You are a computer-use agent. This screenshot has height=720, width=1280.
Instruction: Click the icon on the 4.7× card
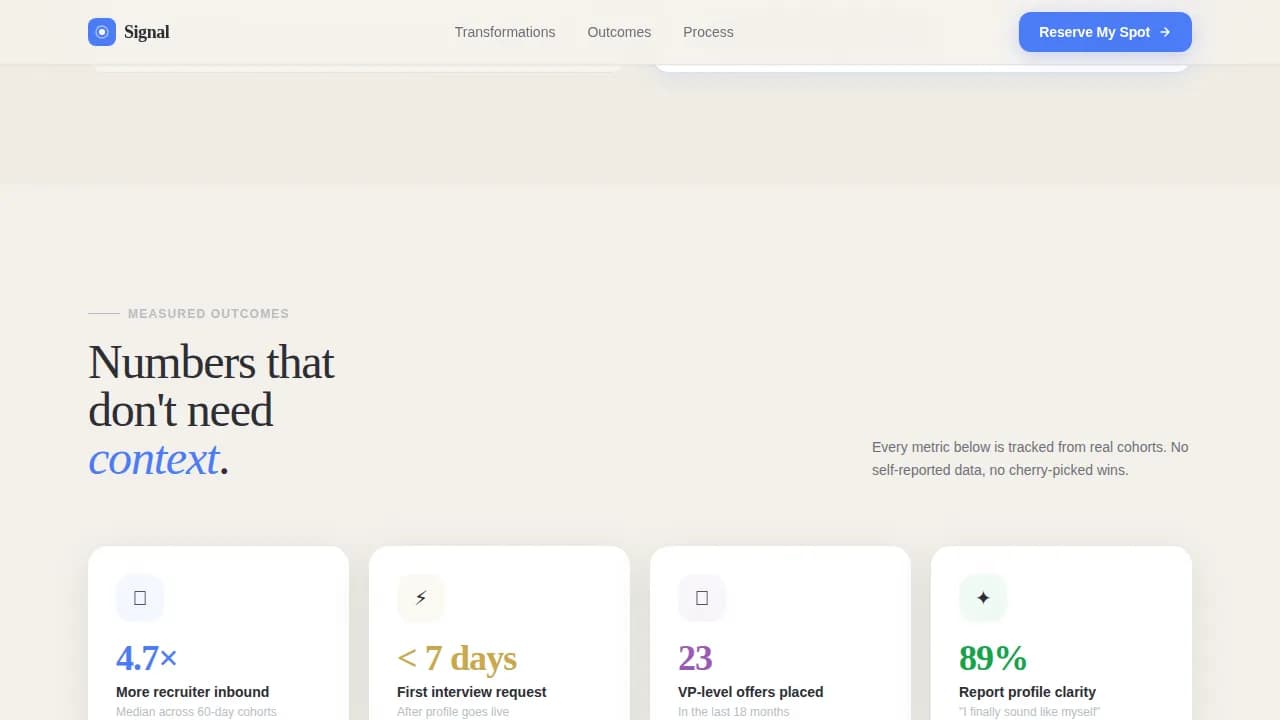click(140, 598)
